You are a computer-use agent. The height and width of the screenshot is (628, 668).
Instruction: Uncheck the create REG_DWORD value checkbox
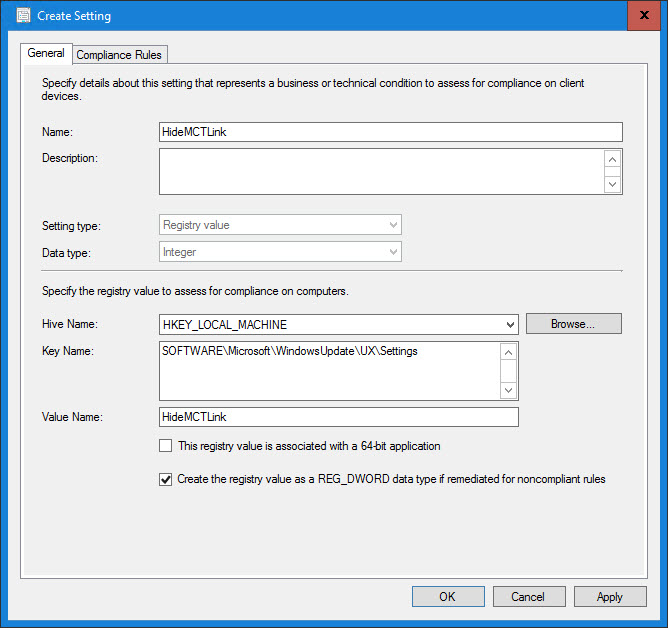[x=166, y=479]
